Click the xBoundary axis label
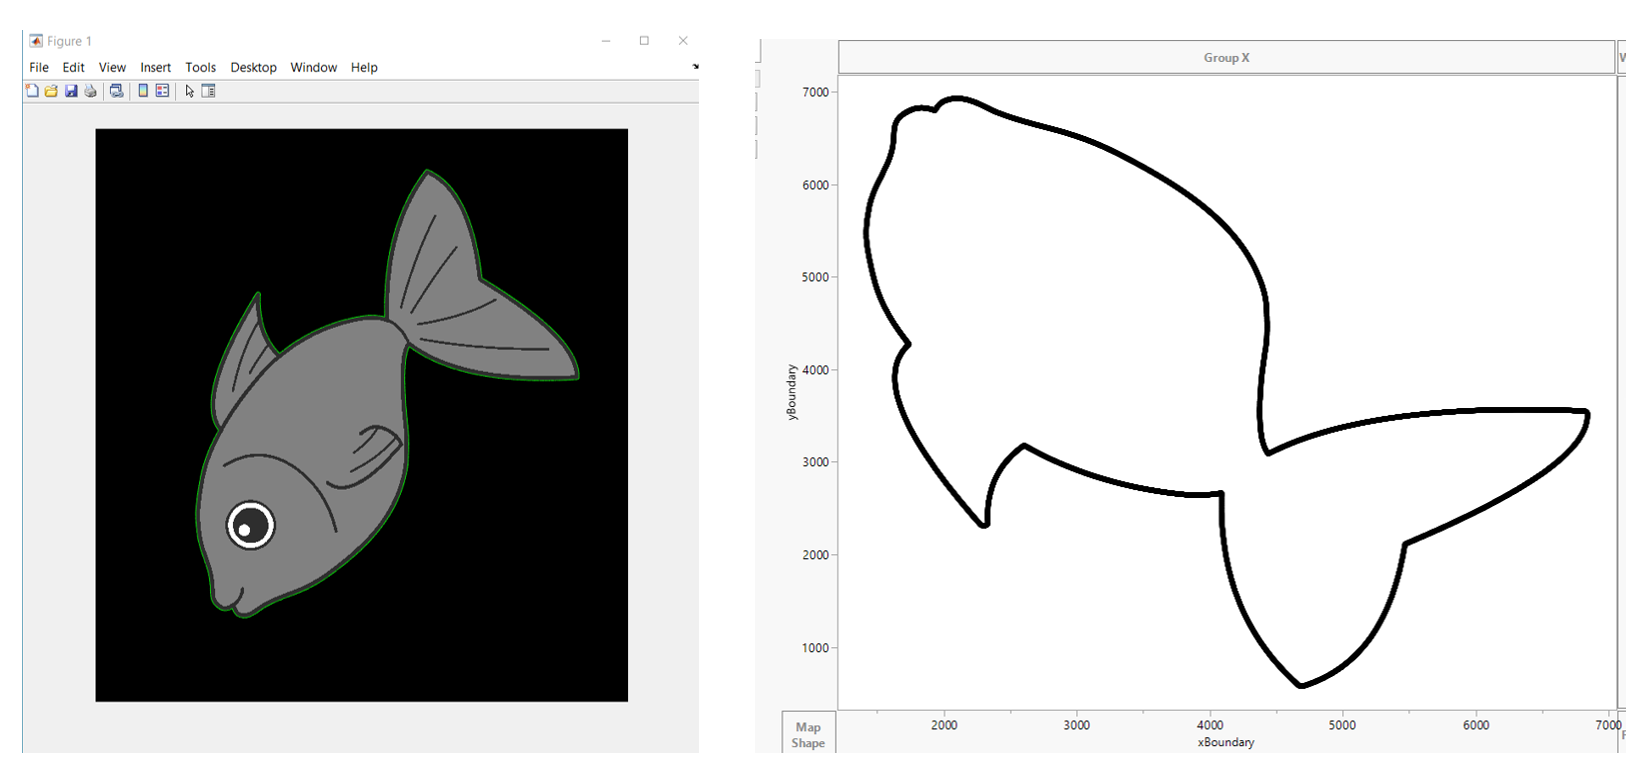 (1225, 742)
